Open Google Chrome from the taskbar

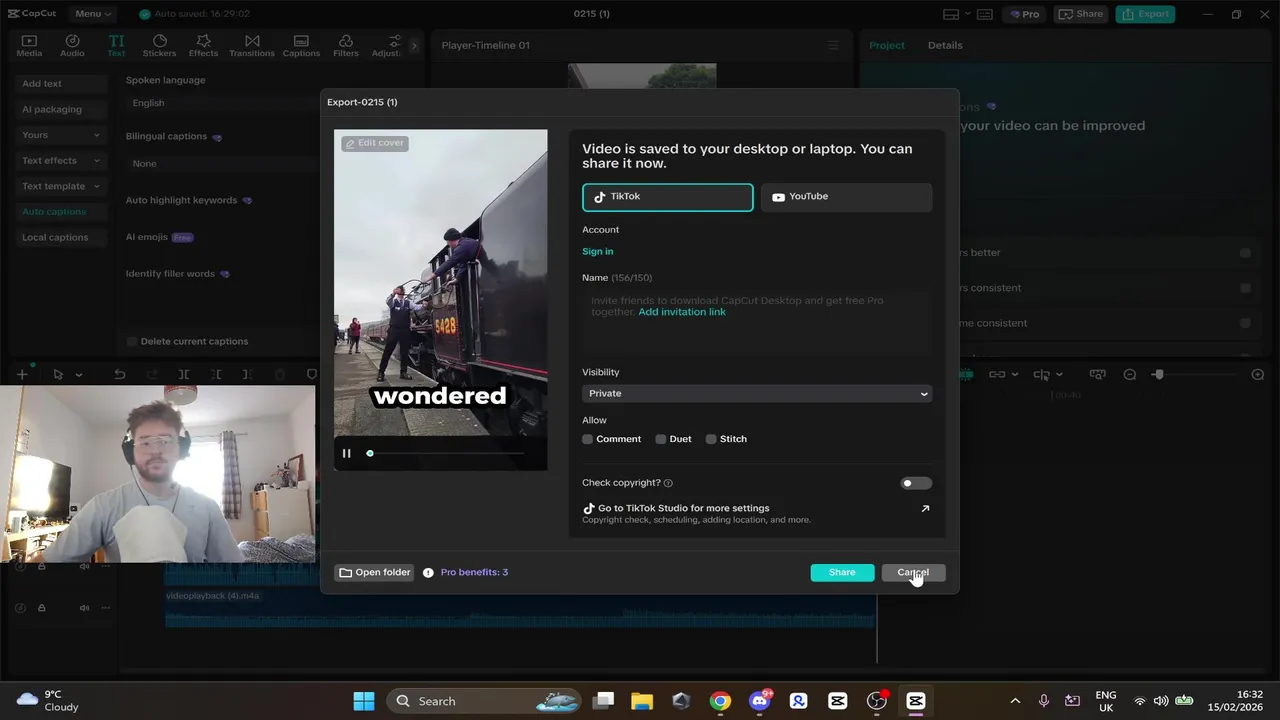tap(720, 701)
